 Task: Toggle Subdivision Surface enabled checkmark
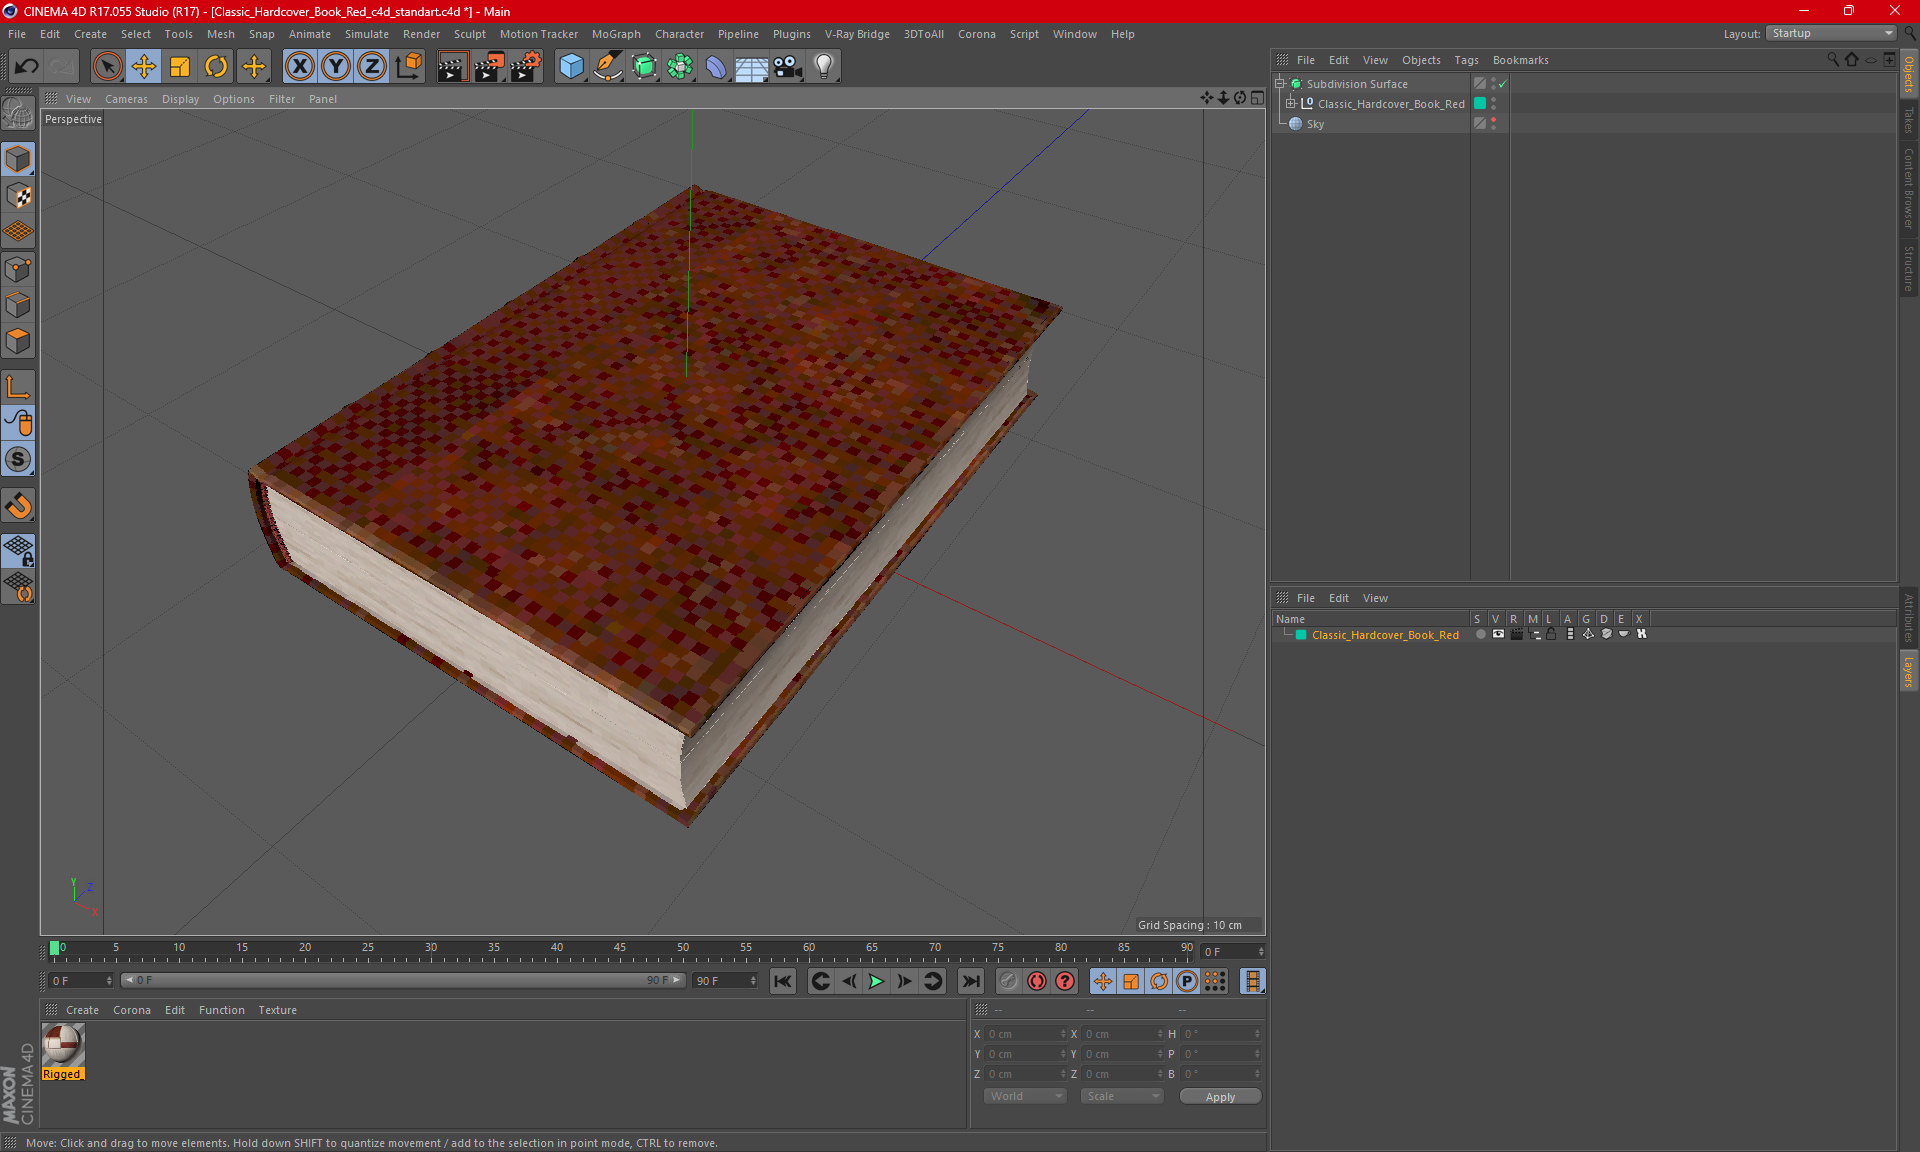[1502, 84]
